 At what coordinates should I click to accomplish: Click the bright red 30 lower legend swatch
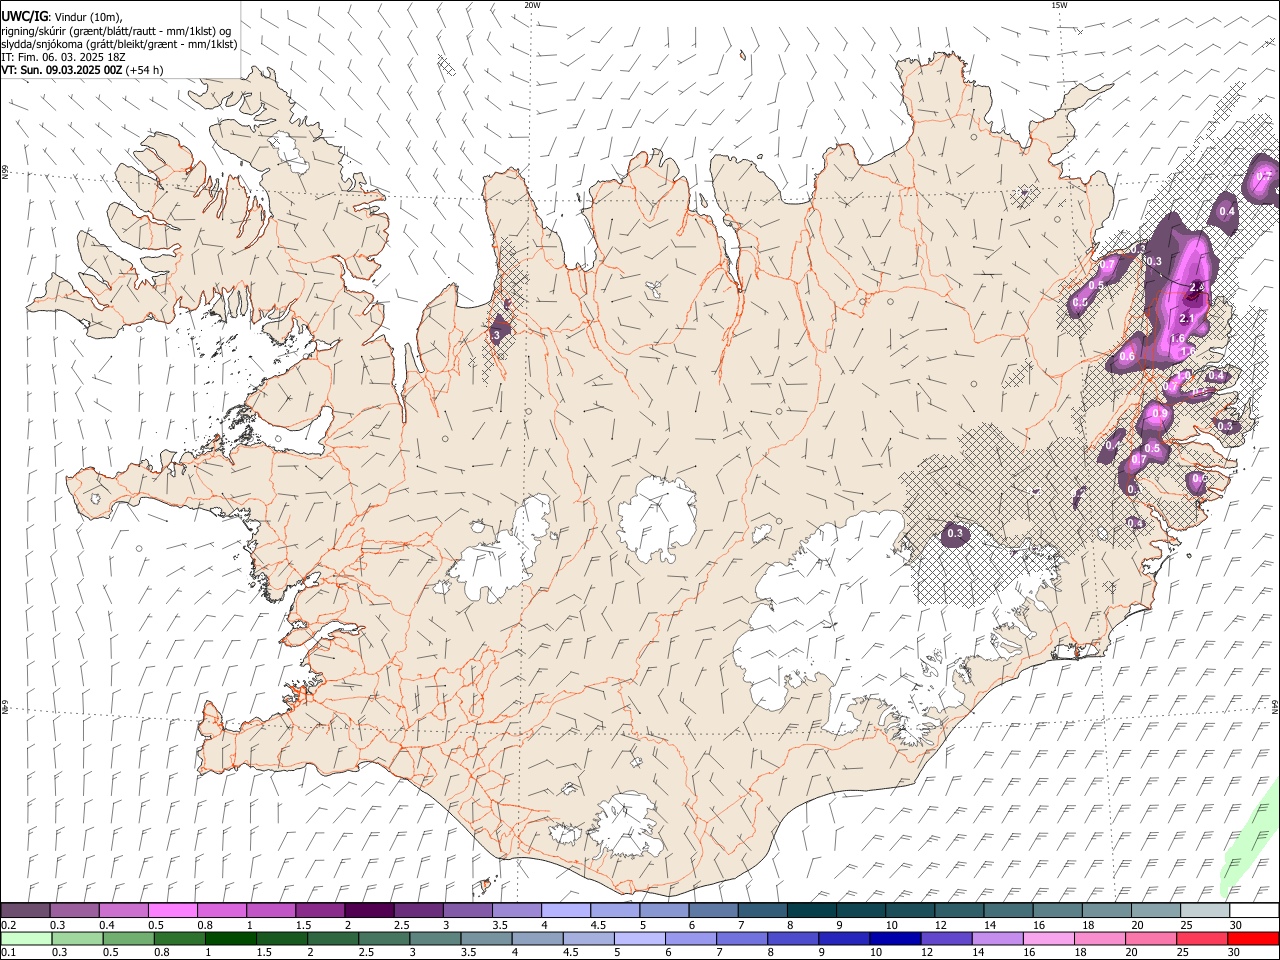(1253, 939)
